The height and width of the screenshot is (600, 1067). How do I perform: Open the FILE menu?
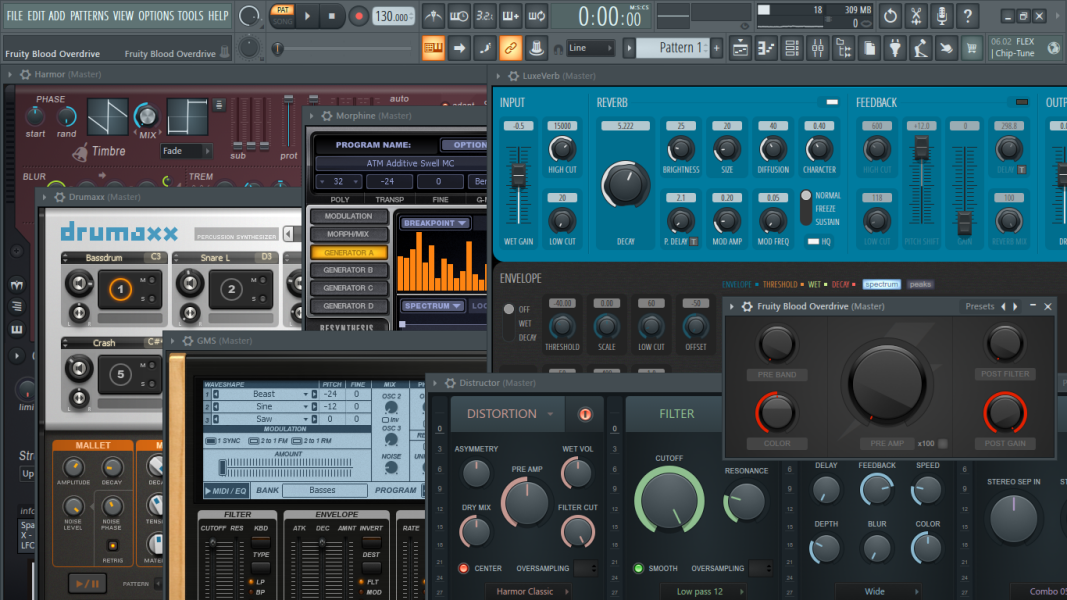pyautogui.click(x=14, y=16)
